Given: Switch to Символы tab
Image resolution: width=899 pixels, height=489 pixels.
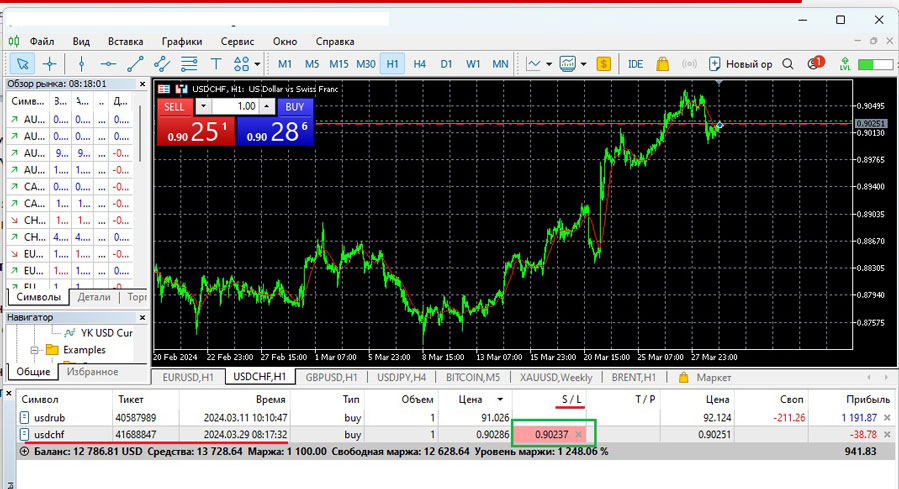Looking at the screenshot, I should pos(38,297).
